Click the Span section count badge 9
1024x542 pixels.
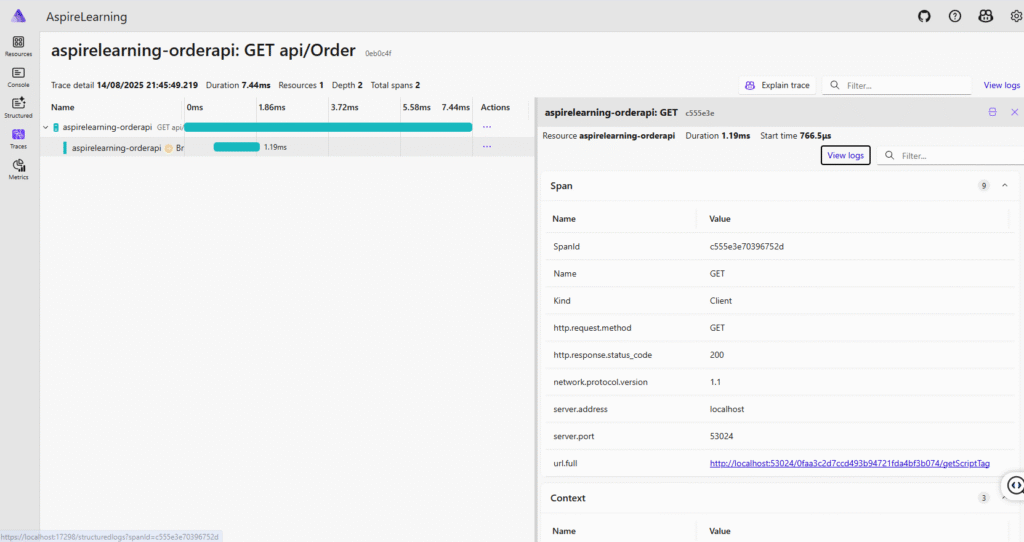coord(984,186)
